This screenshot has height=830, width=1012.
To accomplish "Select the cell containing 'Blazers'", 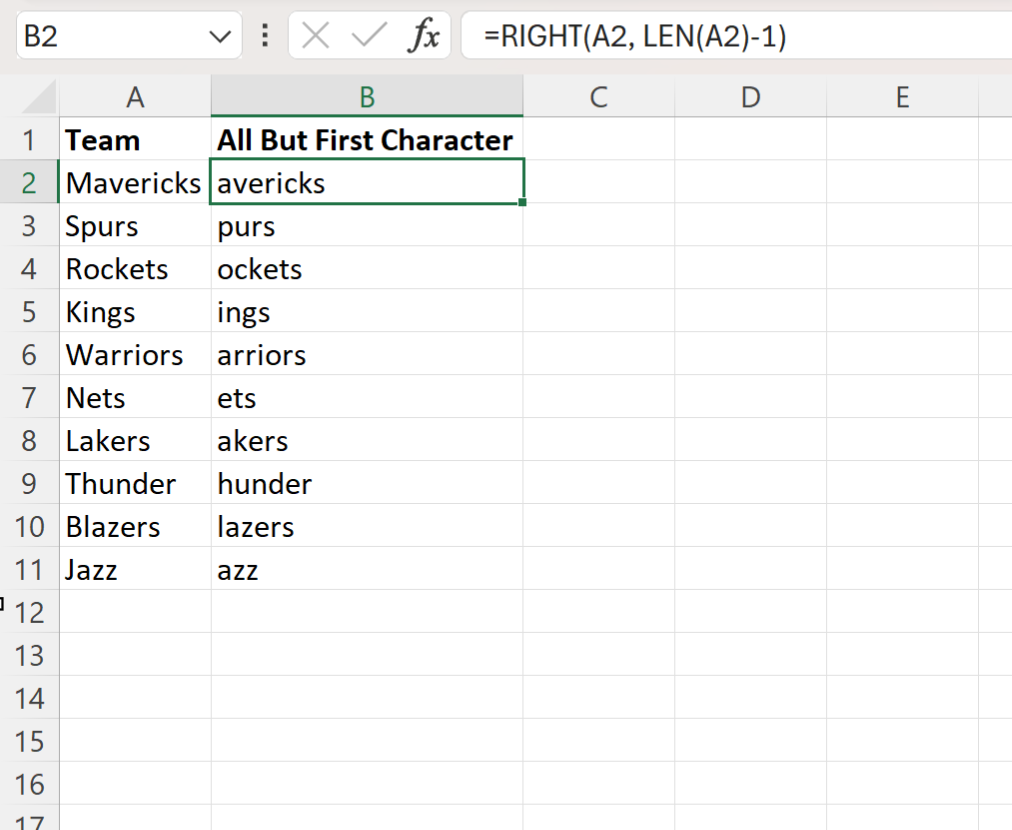I will coord(135,526).
